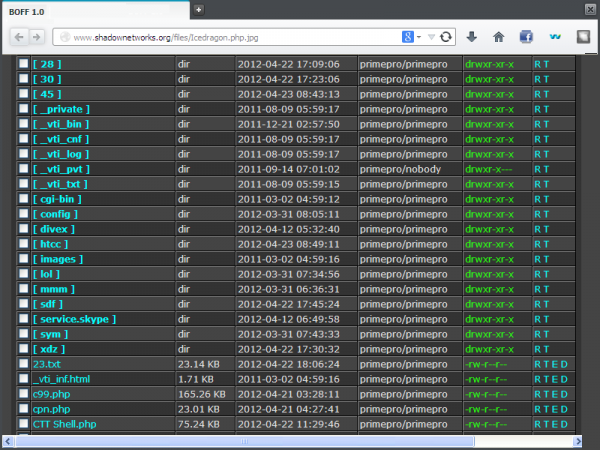
Task: Check the box for config folder
Action: coord(24,214)
